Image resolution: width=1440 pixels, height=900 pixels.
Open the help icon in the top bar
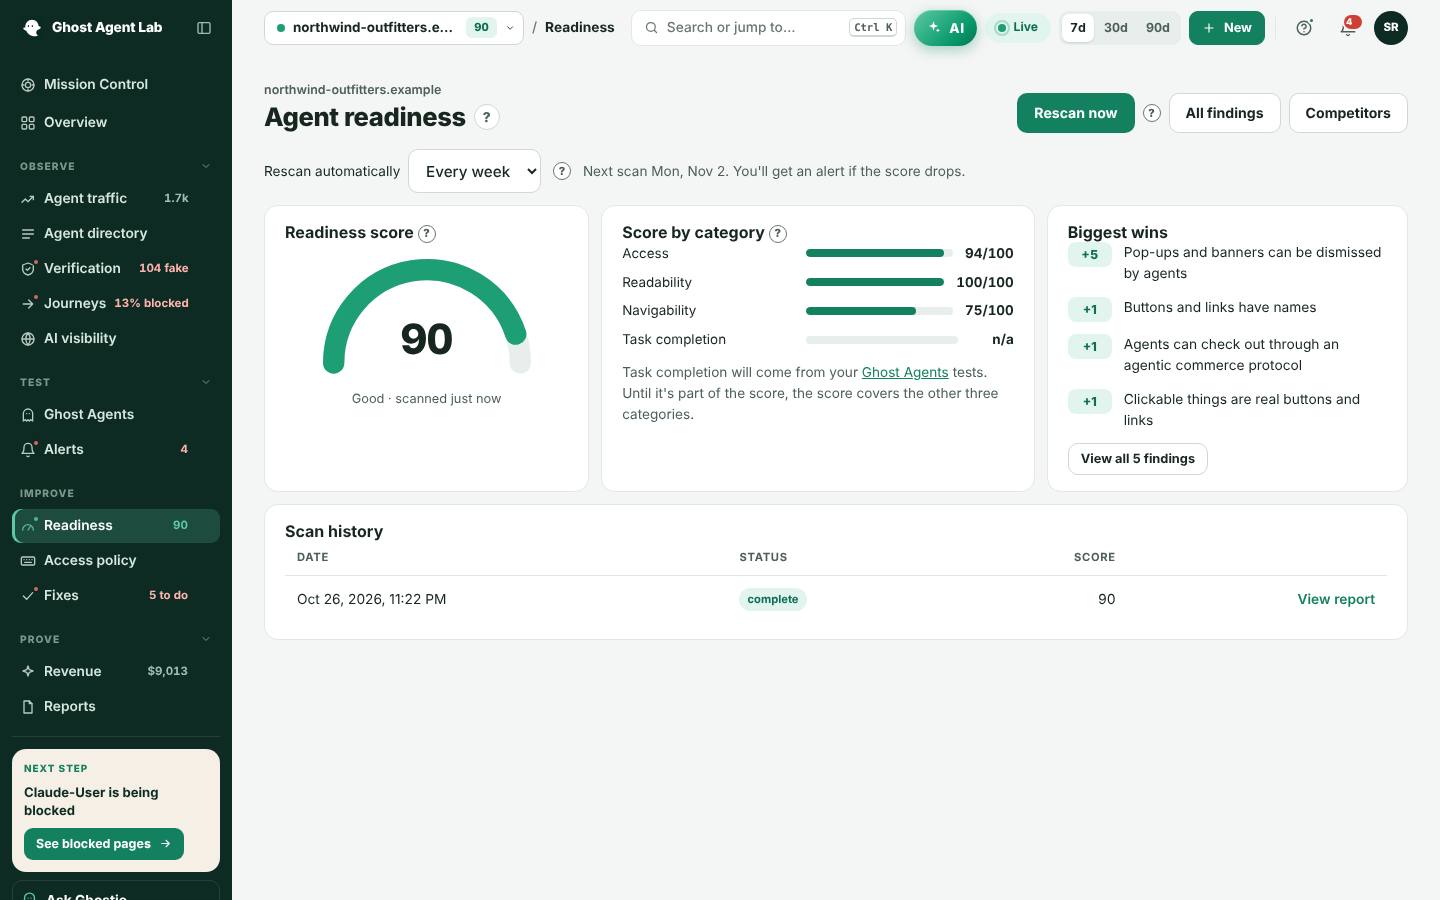tap(1304, 28)
